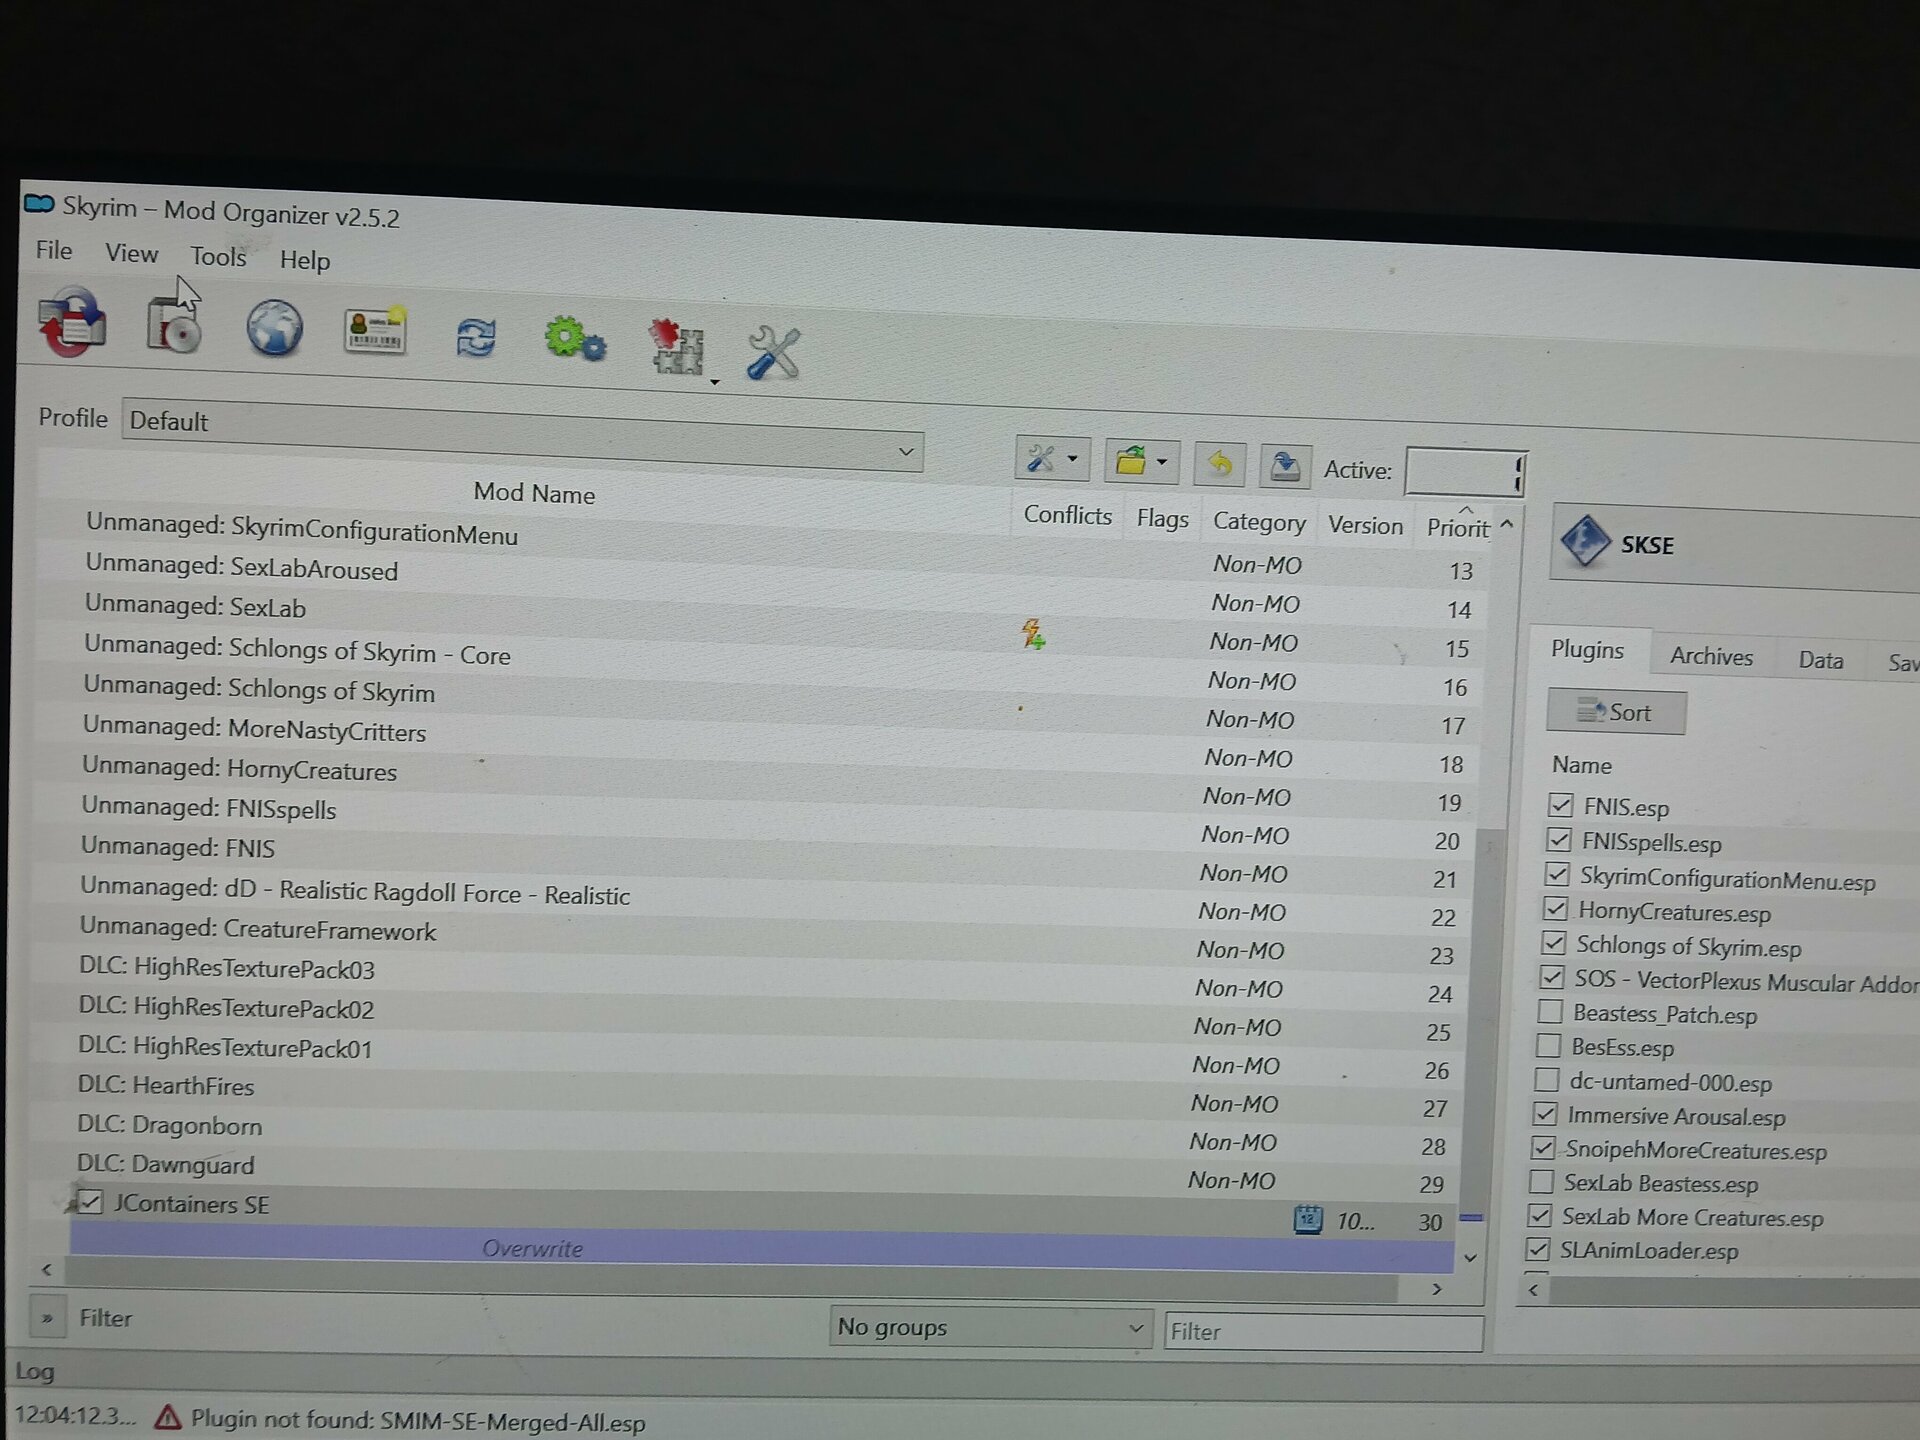Screen dimensions: 1920x1440
Task: Switch to the Archives tab
Action: pyautogui.click(x=1711, y=656)
